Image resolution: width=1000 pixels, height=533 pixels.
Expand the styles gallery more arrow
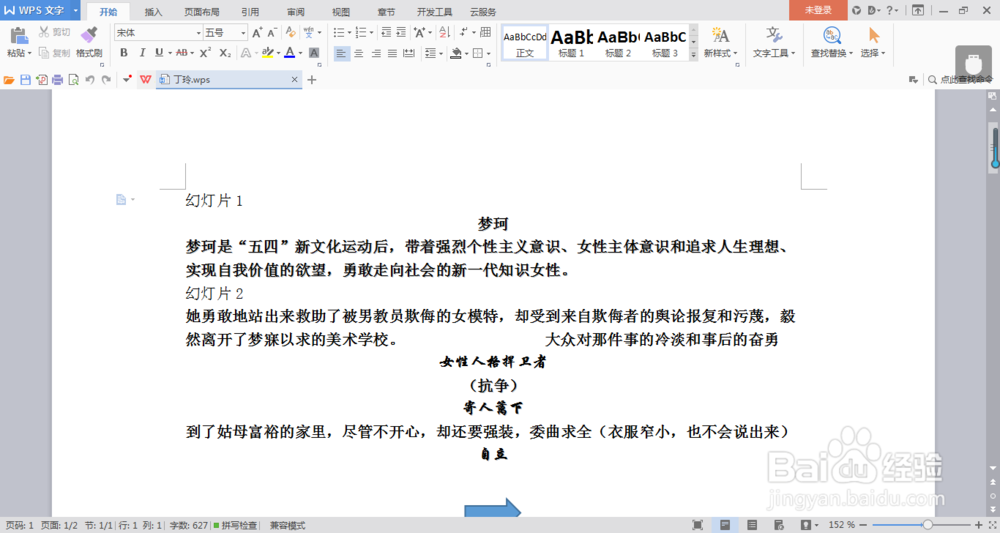(x=693, y=55)
